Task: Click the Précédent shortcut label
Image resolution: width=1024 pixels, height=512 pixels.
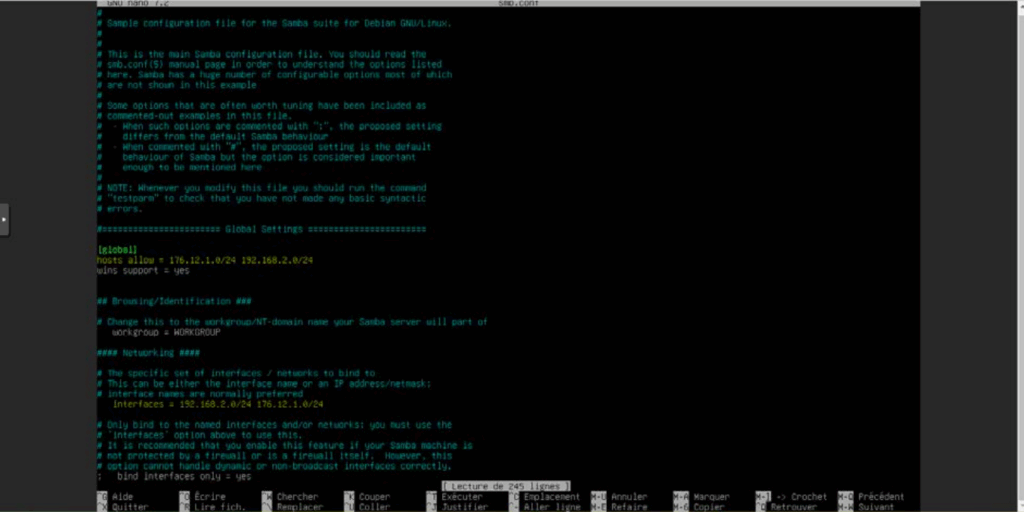Action: 881,497
